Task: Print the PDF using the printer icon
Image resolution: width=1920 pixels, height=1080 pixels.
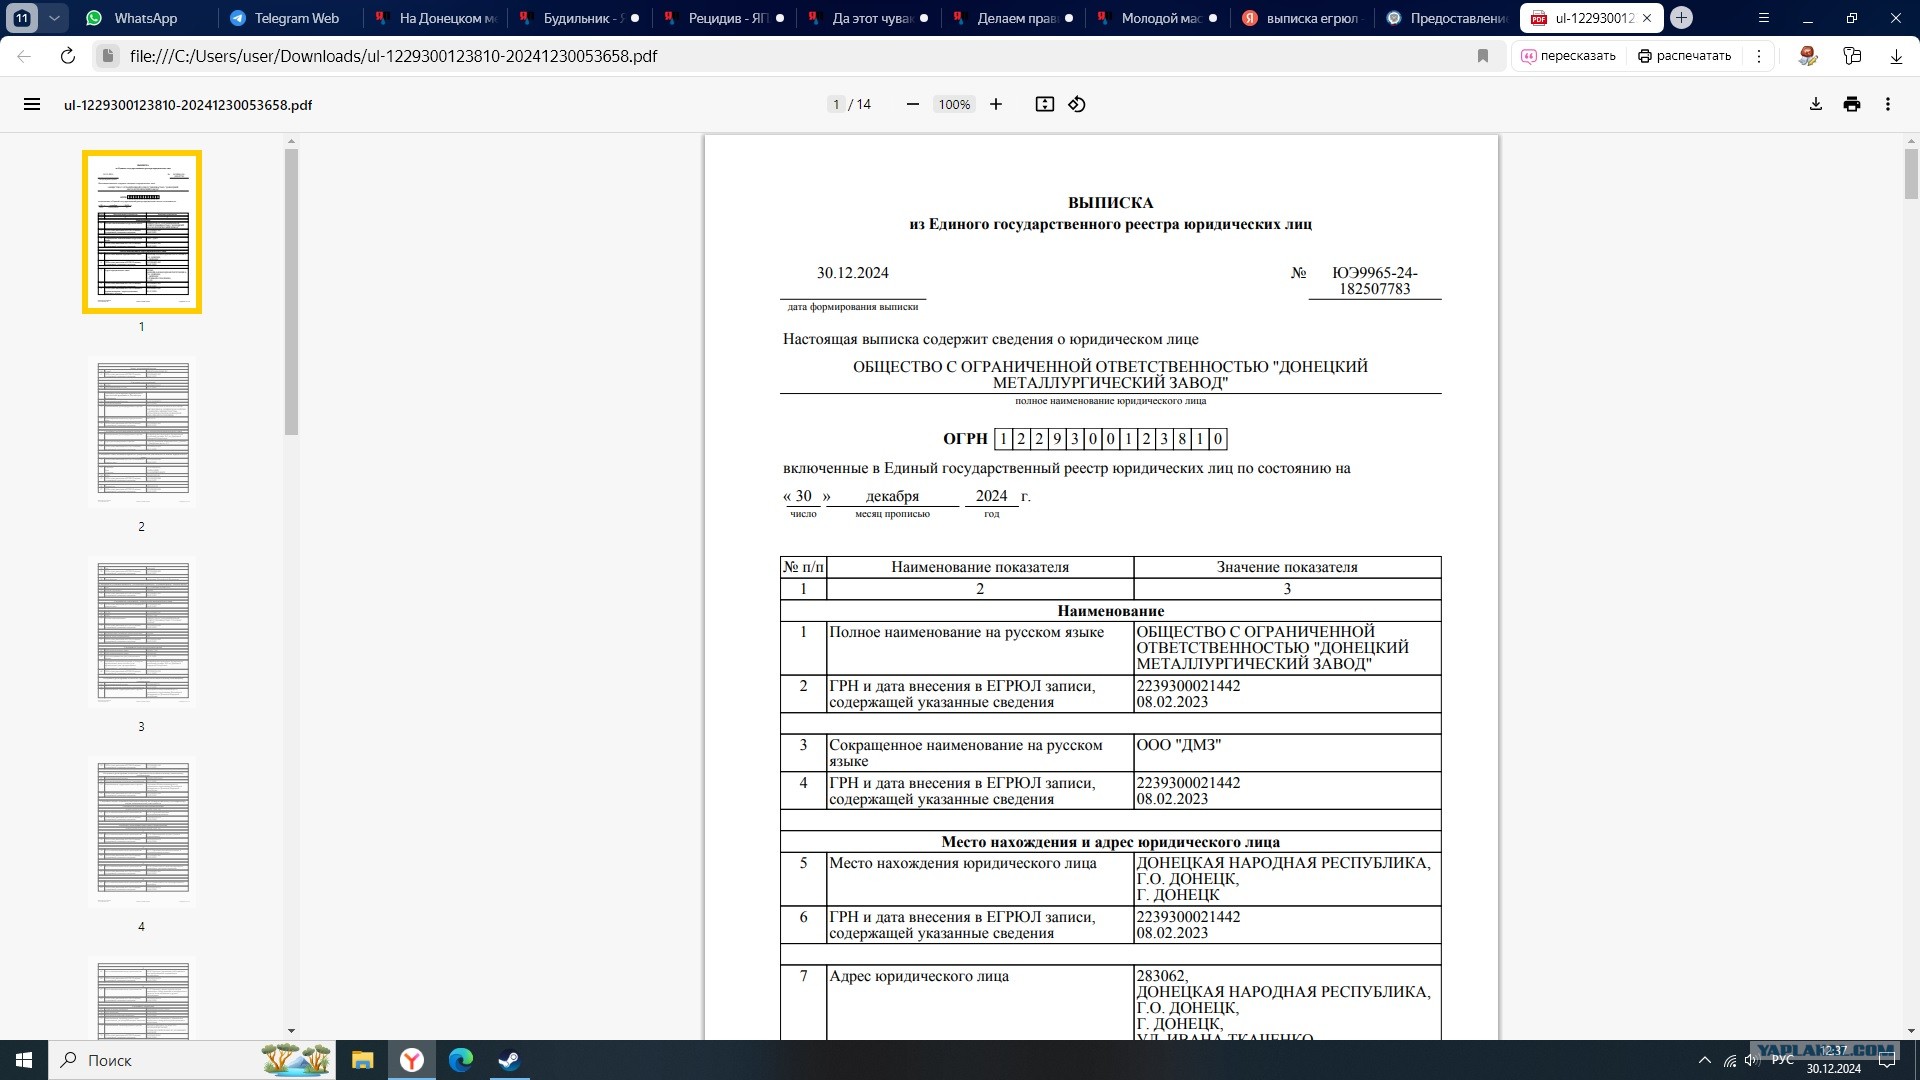Action: 1852,104
